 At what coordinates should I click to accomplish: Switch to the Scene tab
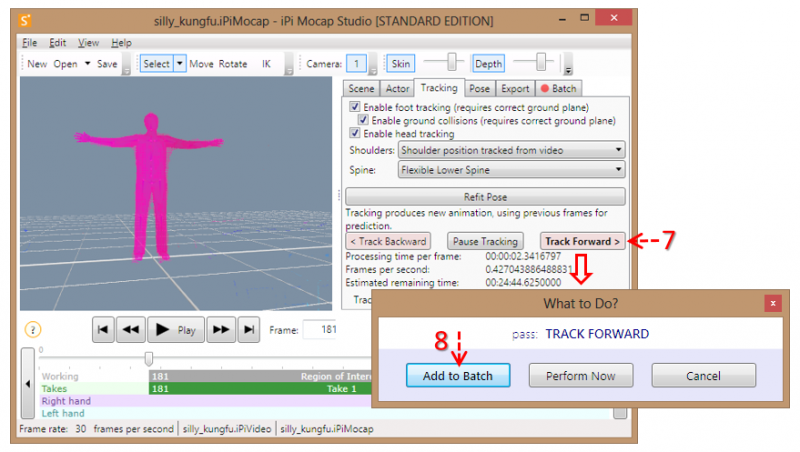(x=361, y=89)
